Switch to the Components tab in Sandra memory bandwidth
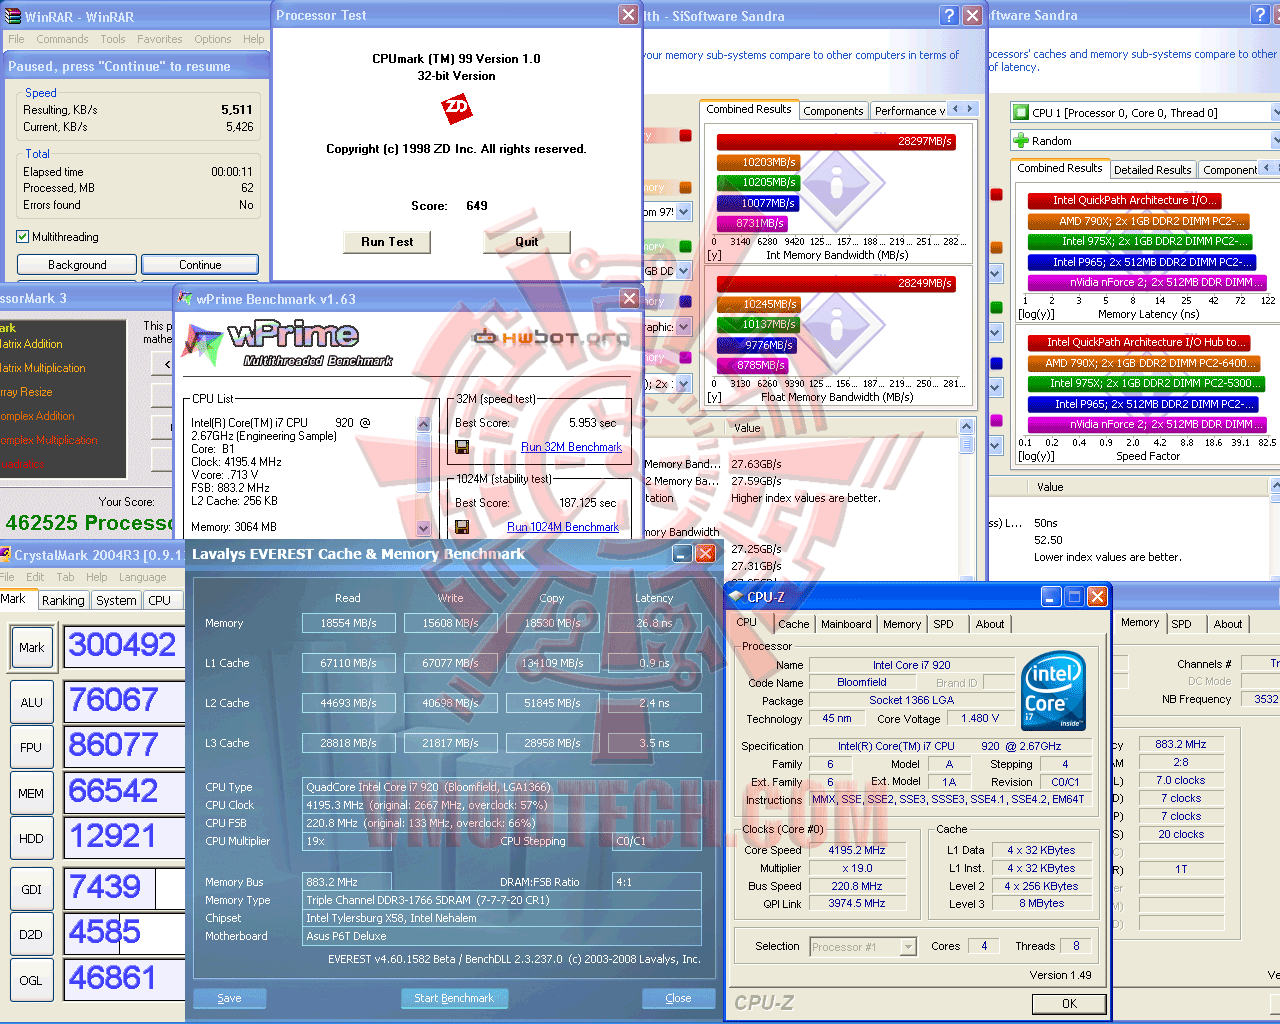Viewport: 1280px width, 1024px height. tap(833, 111)
